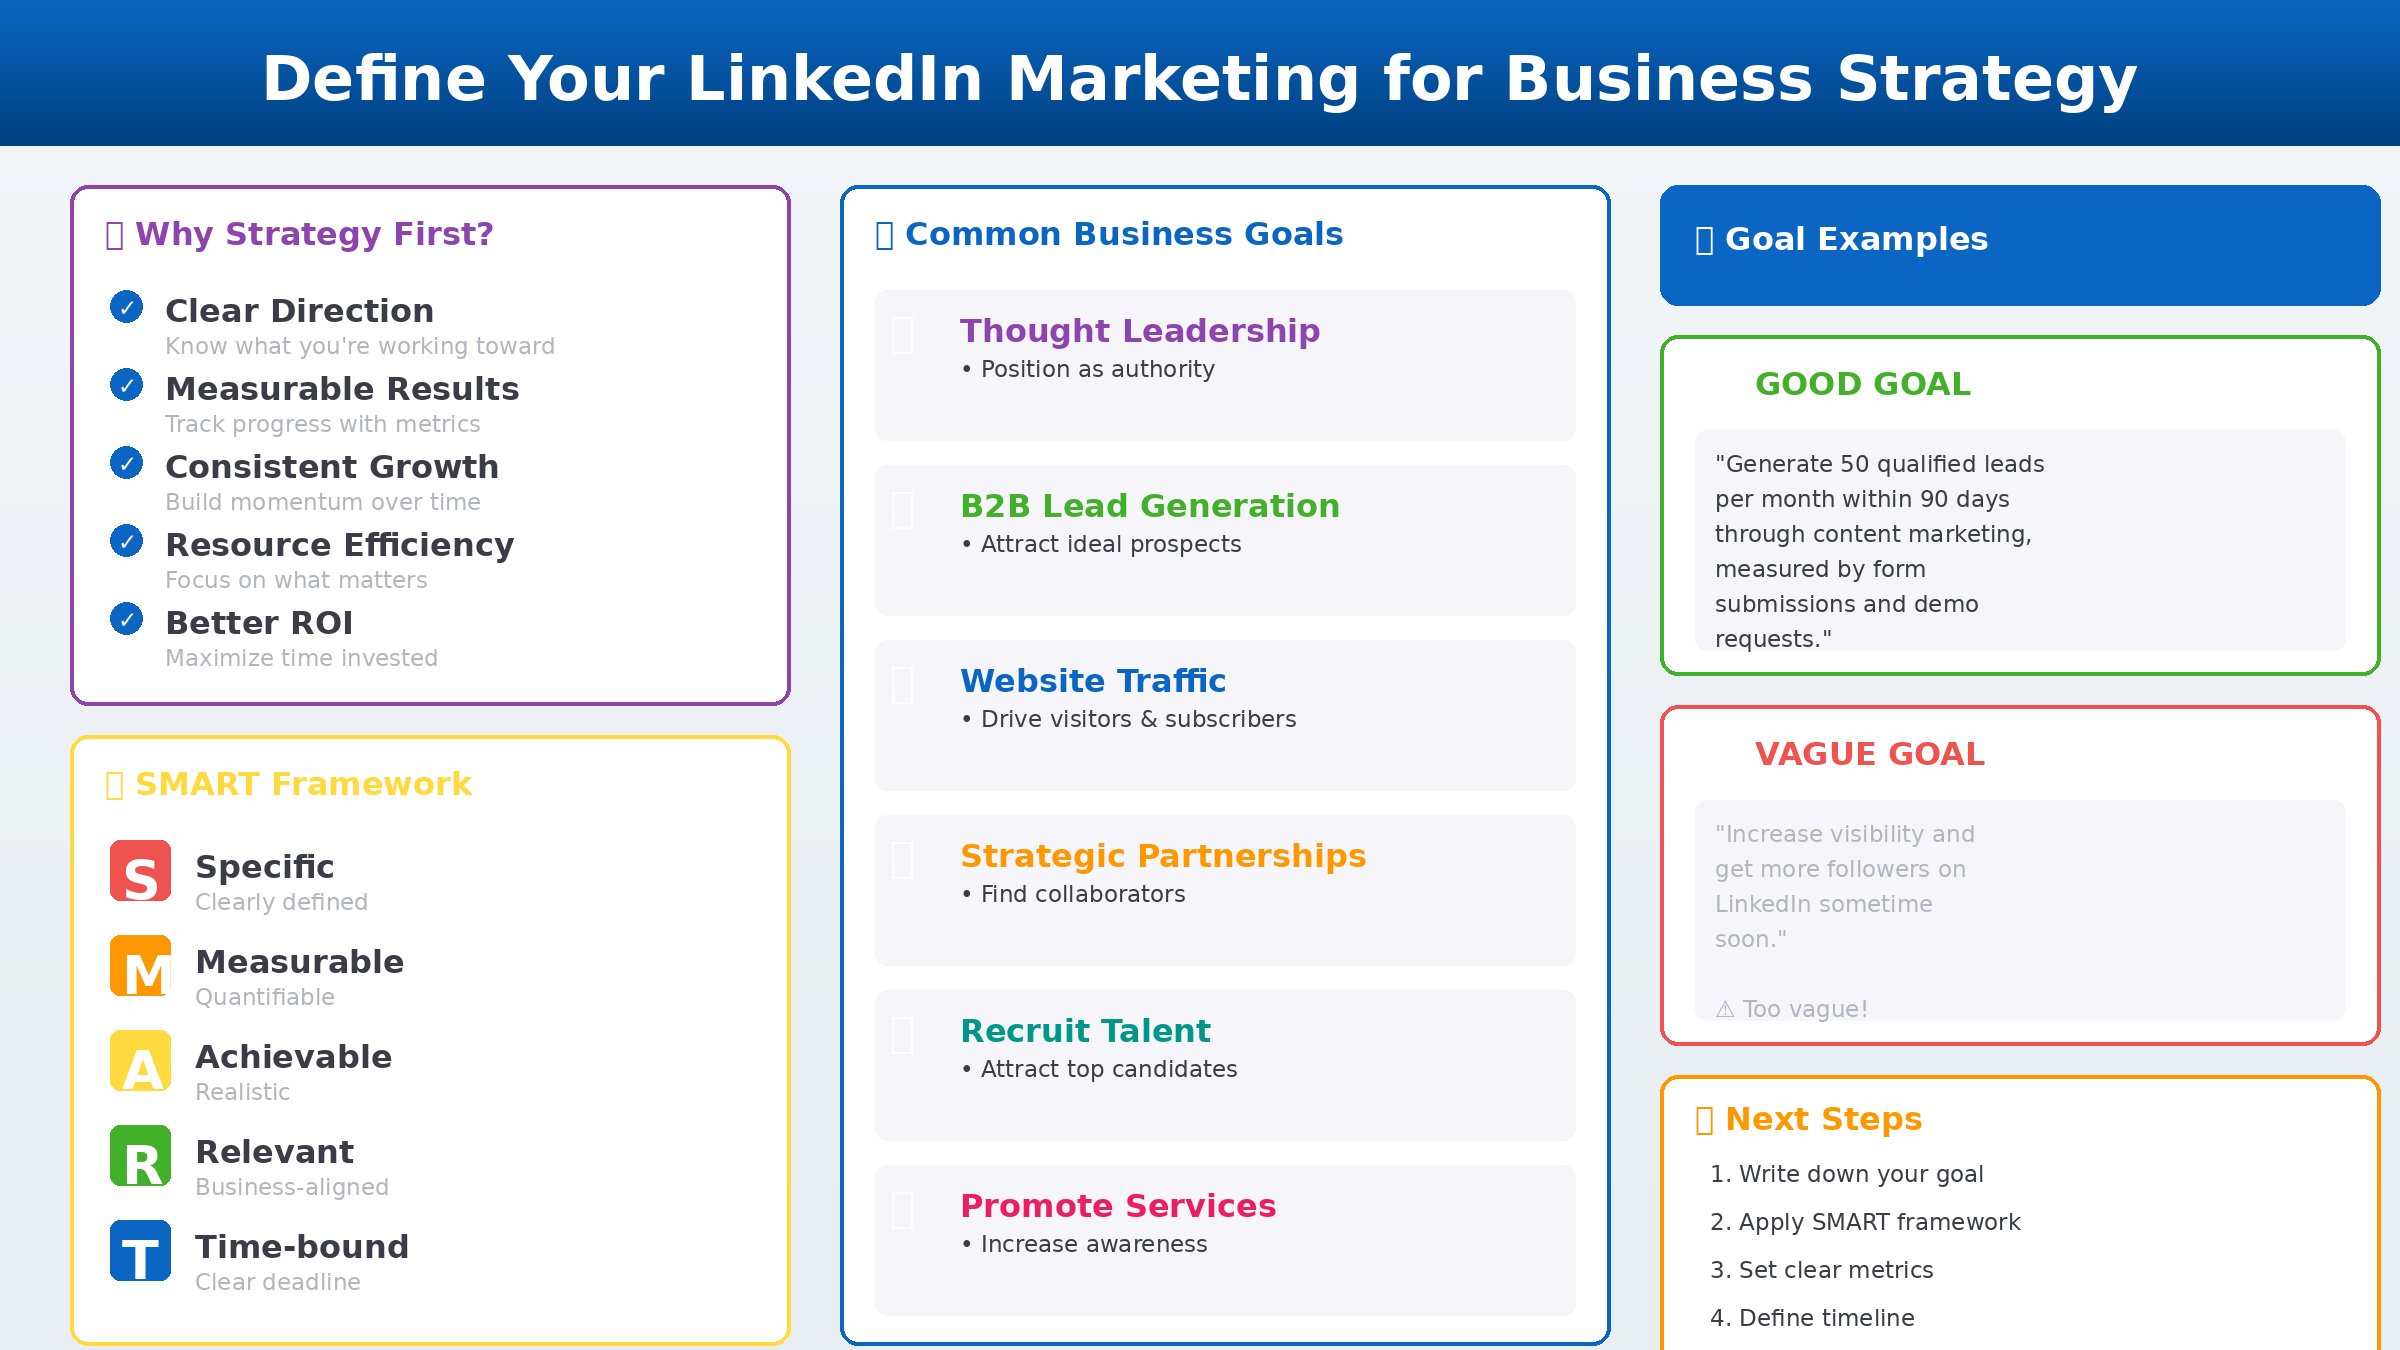The width and height of the screenshot is (2400, 1350).
Task: Click the orange M badge for Measurable
Action: click(140, 966)
